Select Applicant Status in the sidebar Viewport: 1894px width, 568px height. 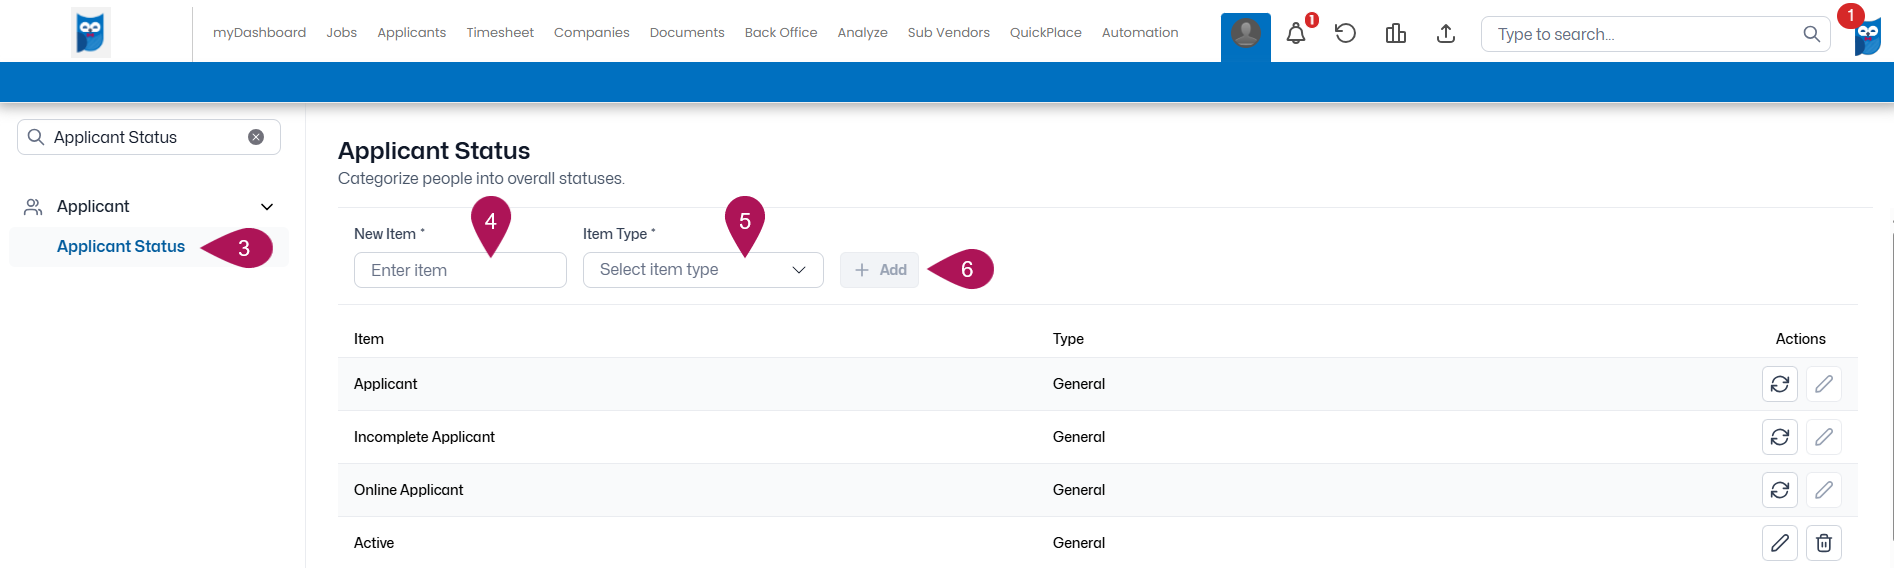point(121,247)
